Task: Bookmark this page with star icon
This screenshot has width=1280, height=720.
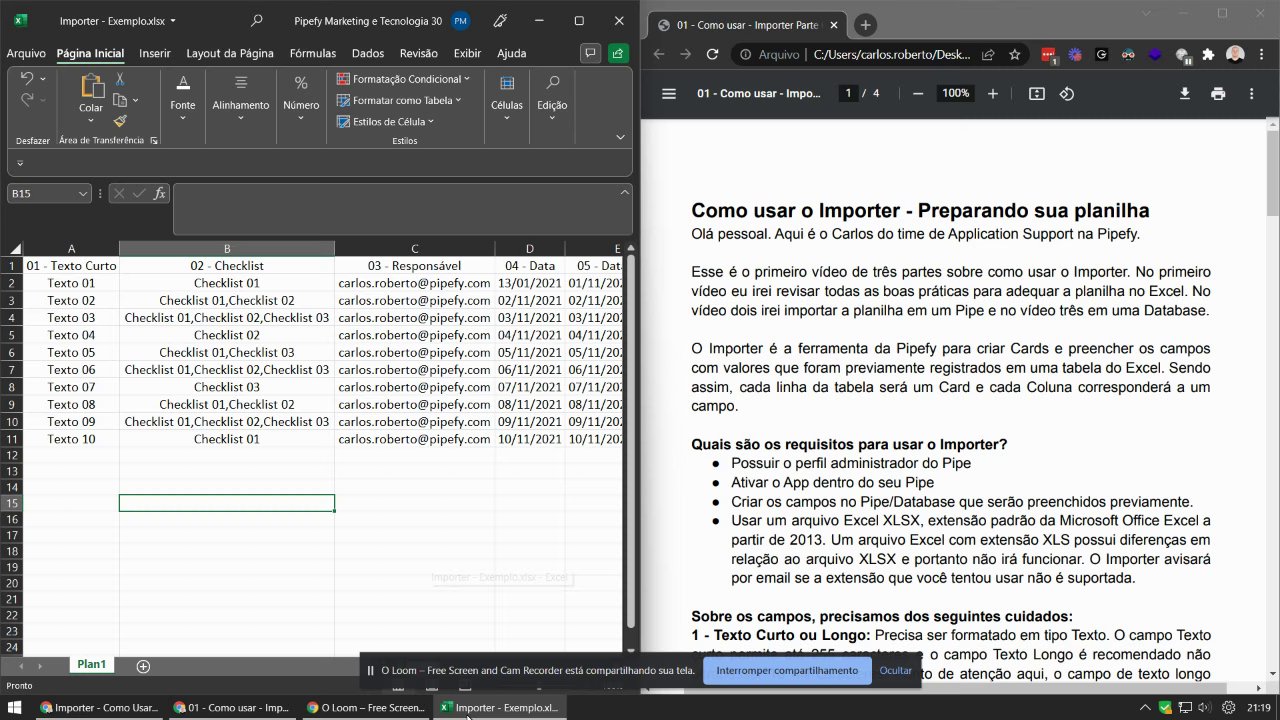Action: [1015, 55]
